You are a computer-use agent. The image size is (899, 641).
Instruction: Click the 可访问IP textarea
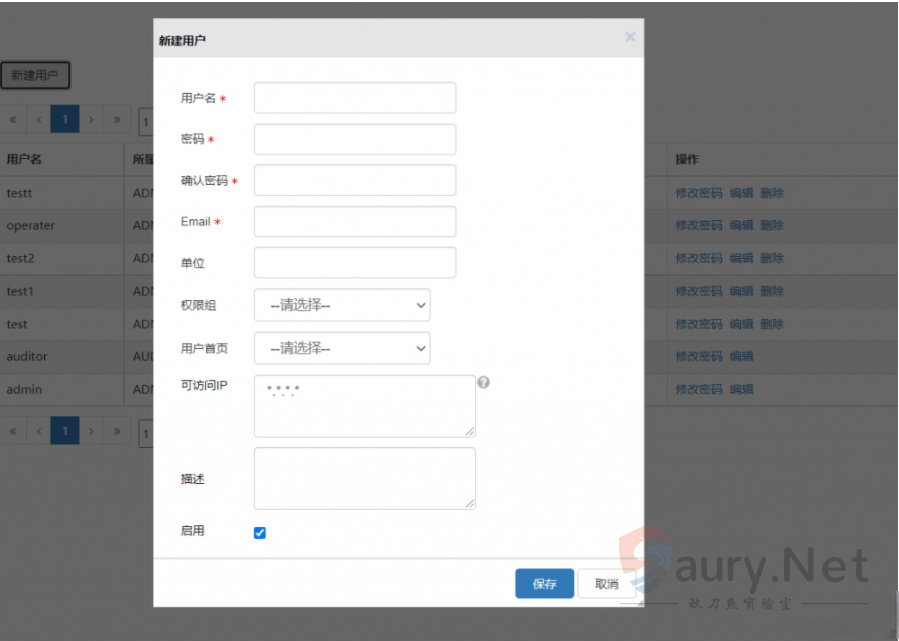364,406
